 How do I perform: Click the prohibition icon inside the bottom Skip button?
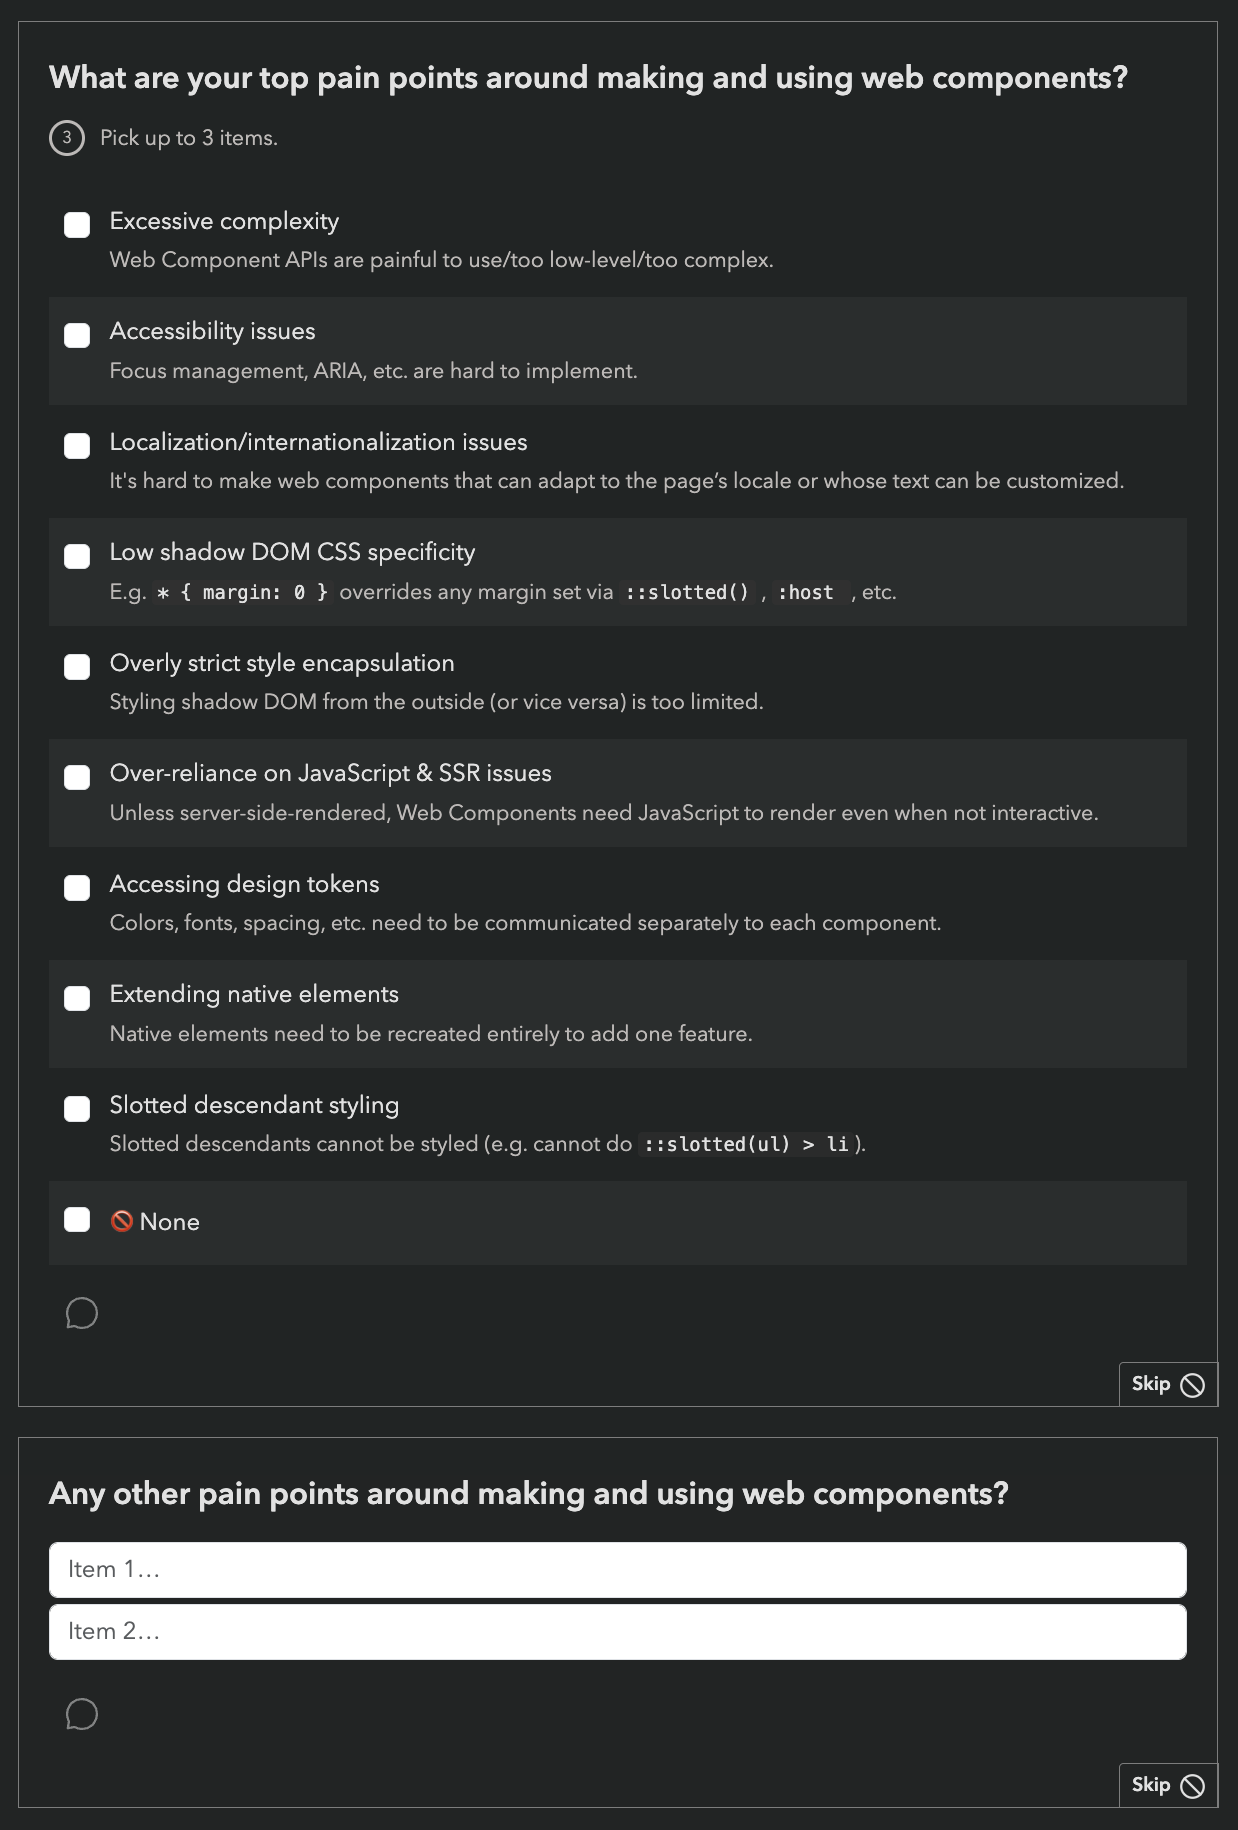[1193, 1786]
